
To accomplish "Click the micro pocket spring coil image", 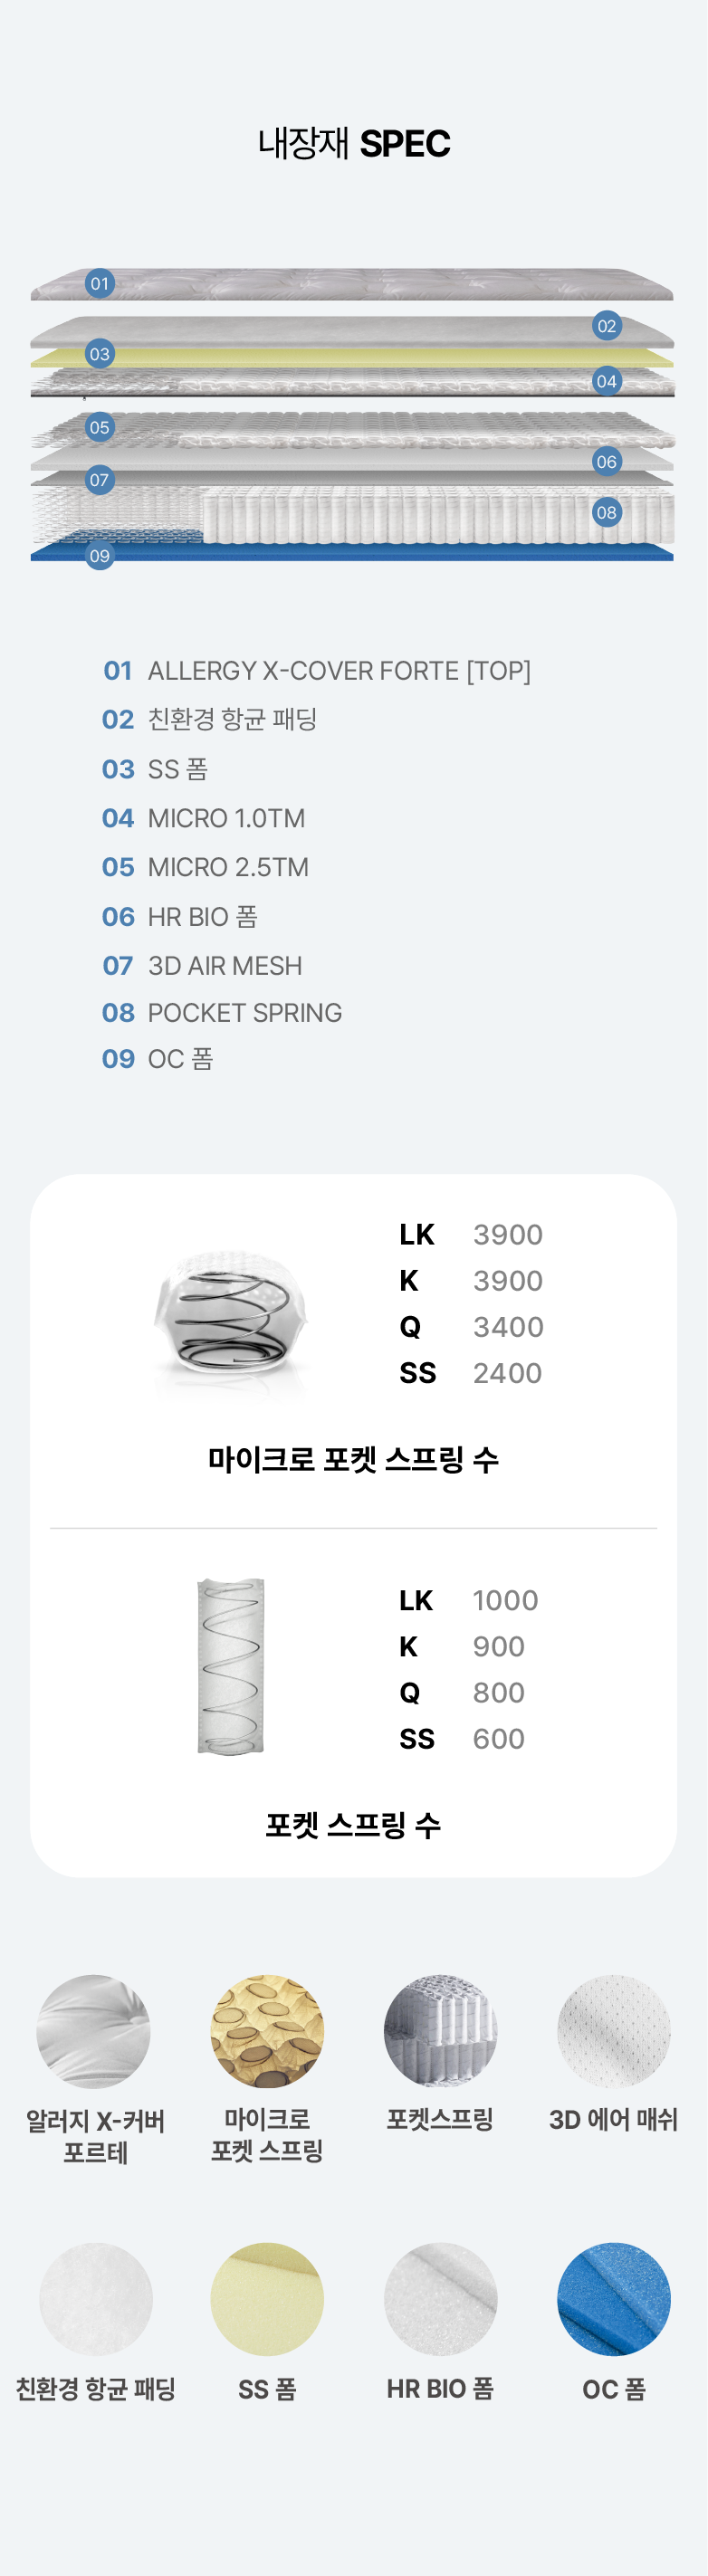I will click(x=231, y=1319).
